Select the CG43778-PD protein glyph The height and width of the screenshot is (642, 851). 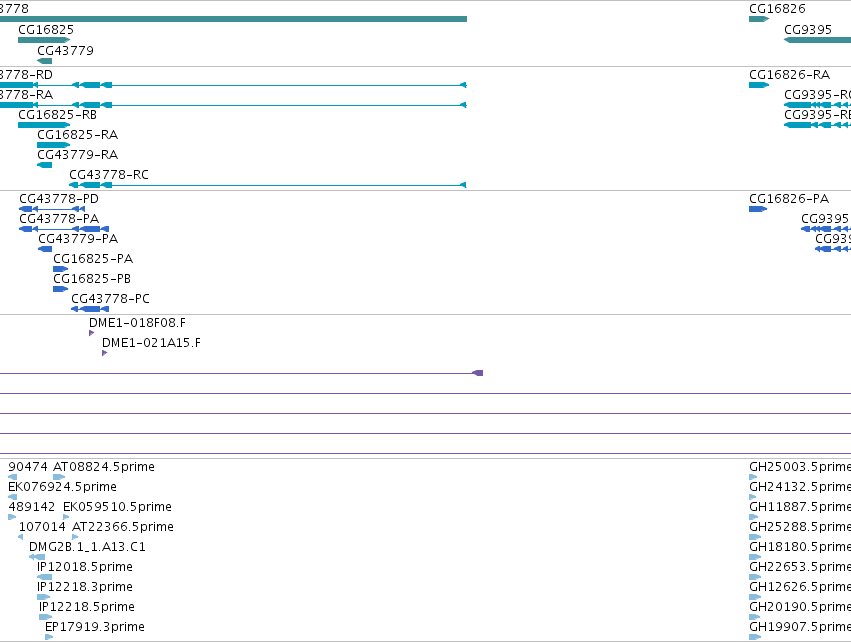[52, 209]
